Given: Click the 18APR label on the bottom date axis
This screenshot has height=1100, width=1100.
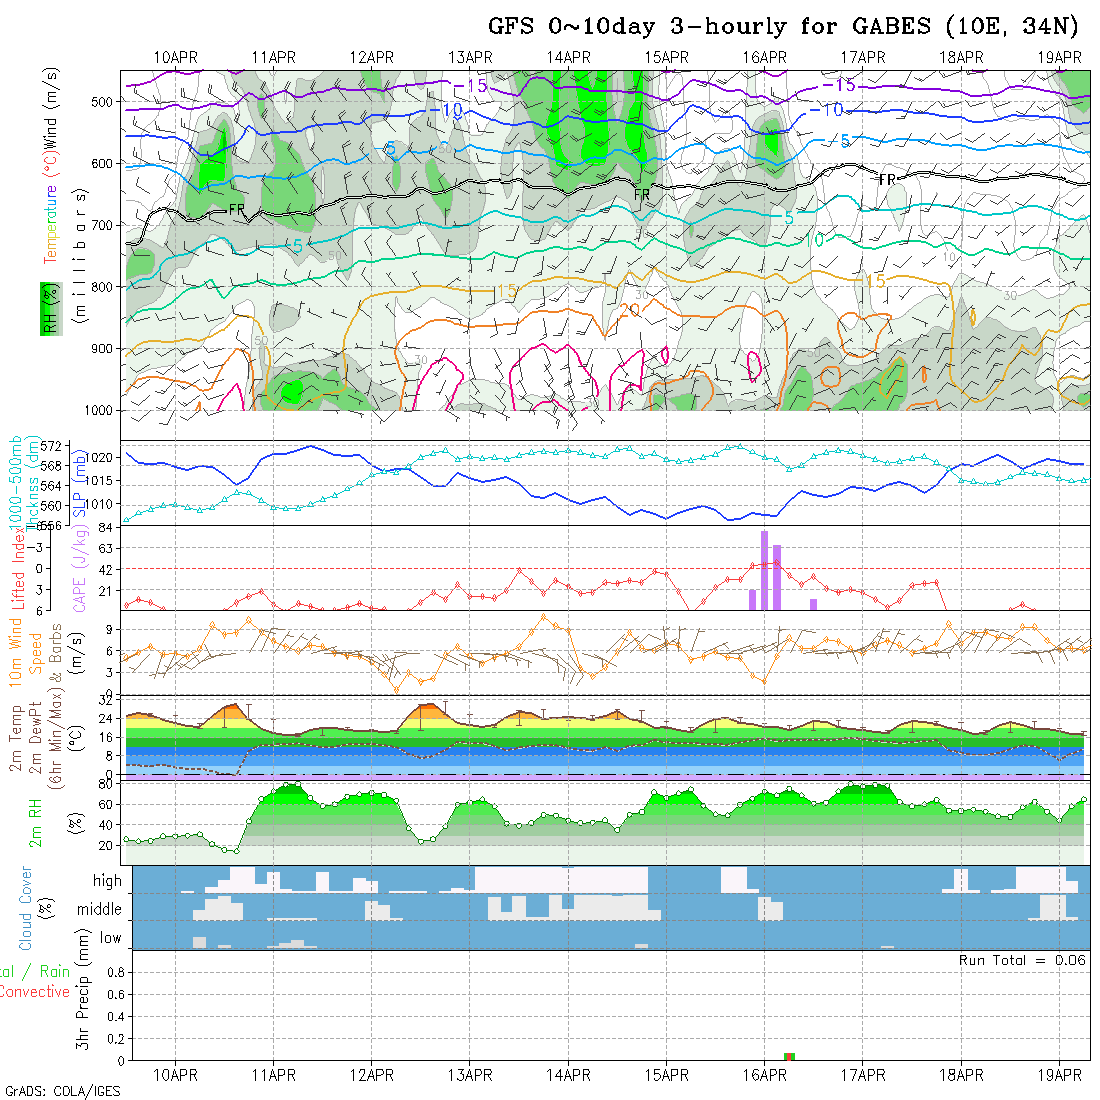Looking at the screenshot, I should tap(961, 1075).
